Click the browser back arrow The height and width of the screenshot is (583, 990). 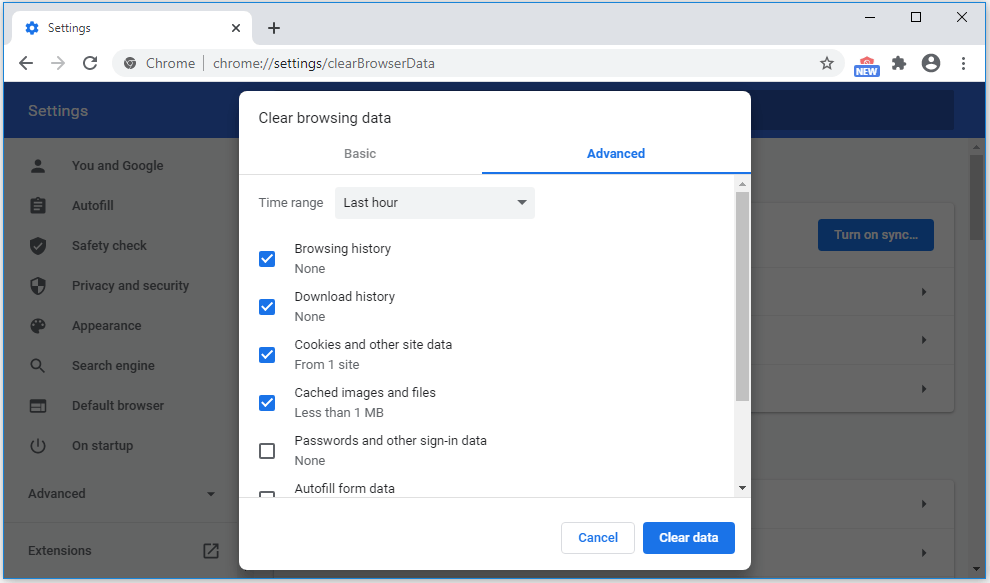26,63
